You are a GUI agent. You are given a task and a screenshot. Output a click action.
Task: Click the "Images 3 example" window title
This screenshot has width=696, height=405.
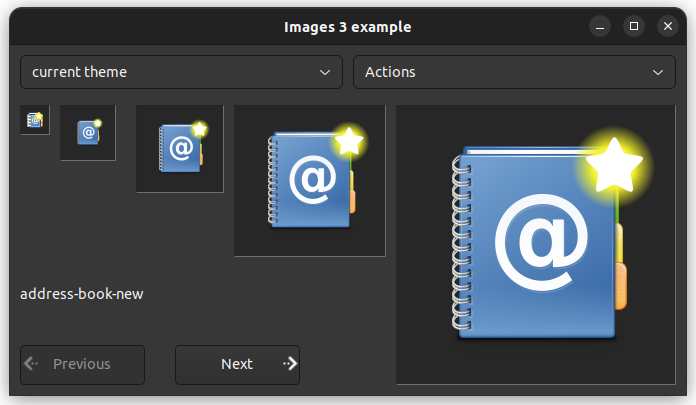[x=347, y=27]
